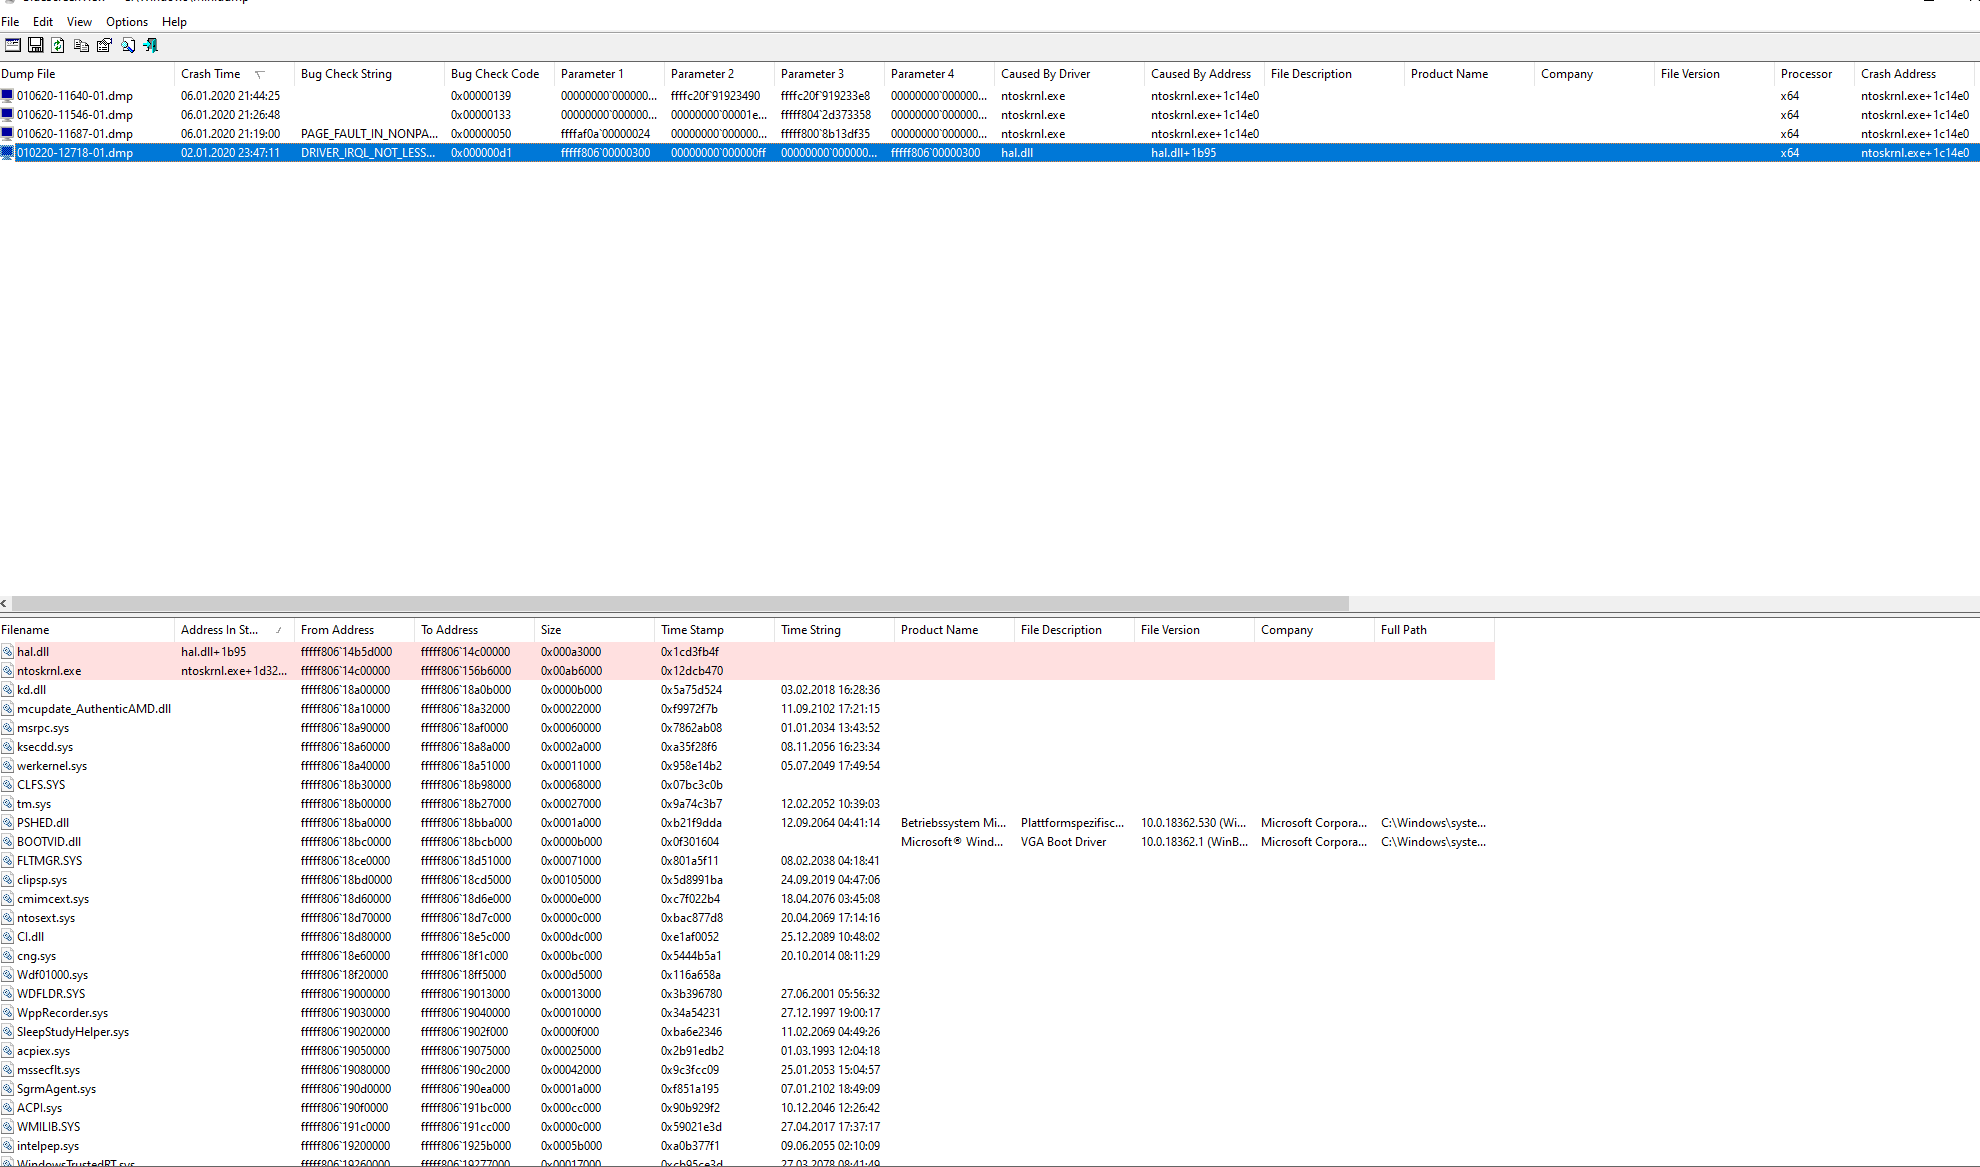Click dump icon of 010620-11640-01.dmp
The width and height of the screenshot is (1980, 1167).
point(7,96)
